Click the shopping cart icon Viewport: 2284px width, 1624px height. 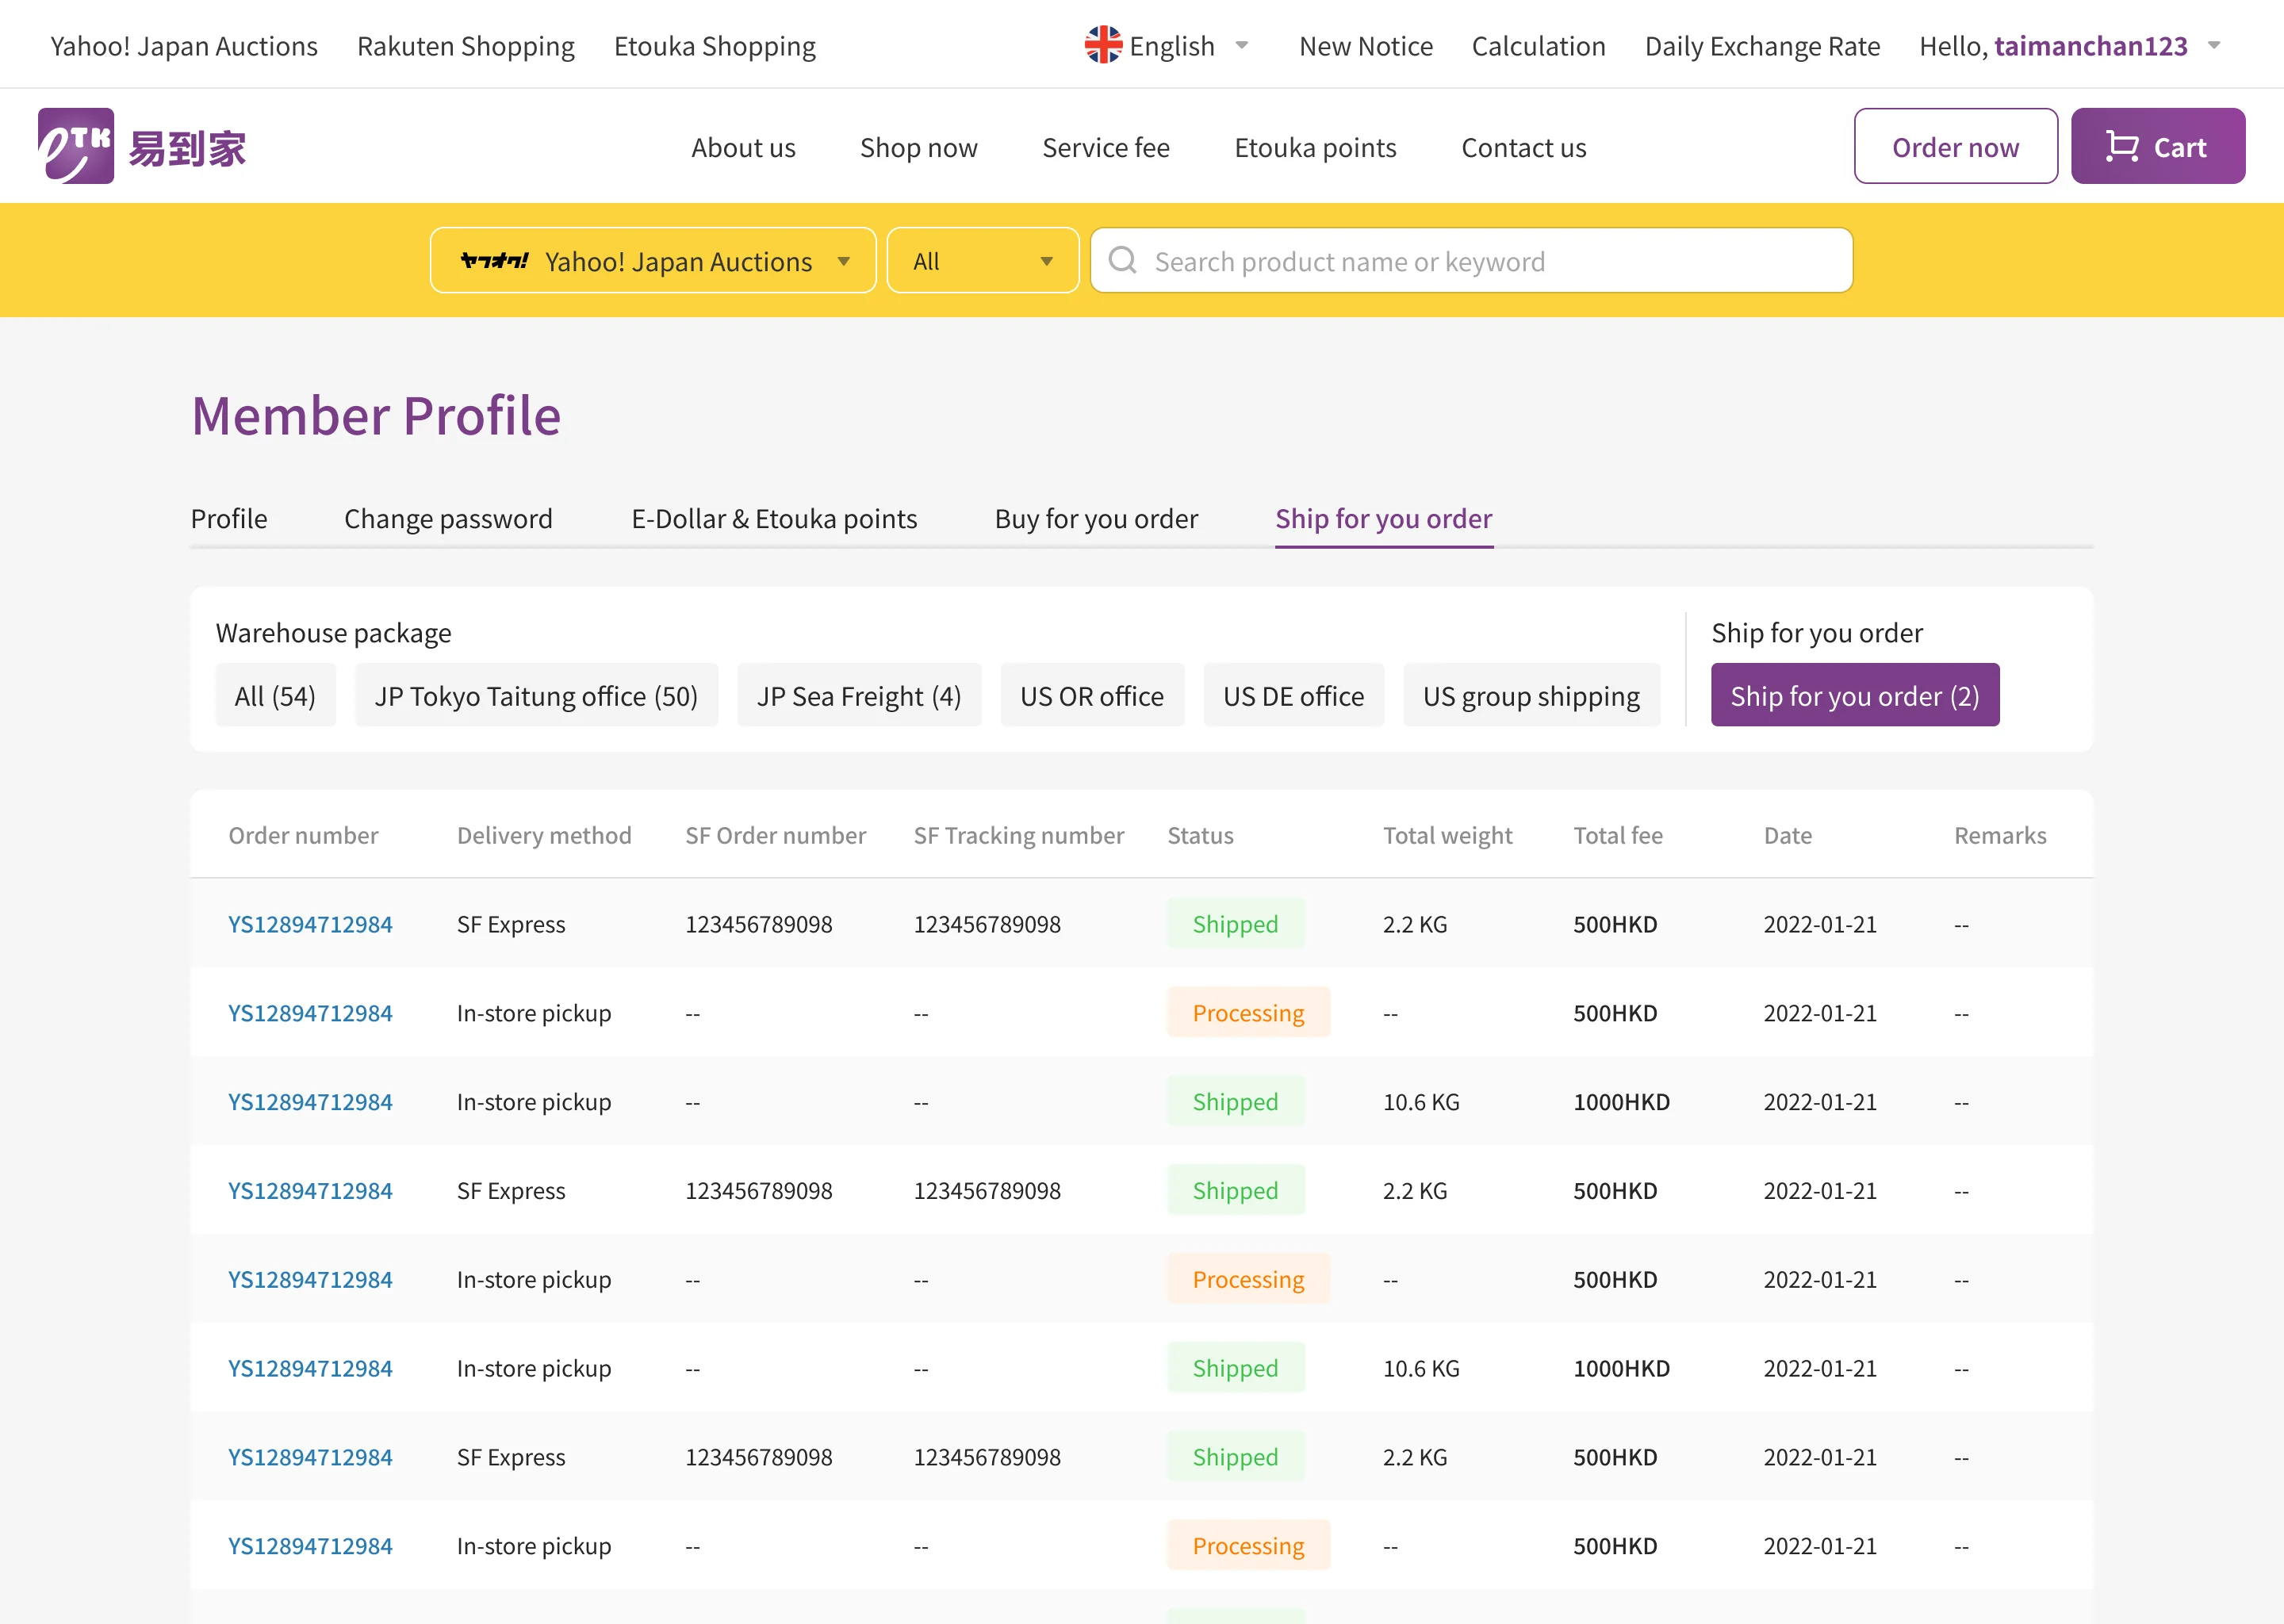(2121, 147)
